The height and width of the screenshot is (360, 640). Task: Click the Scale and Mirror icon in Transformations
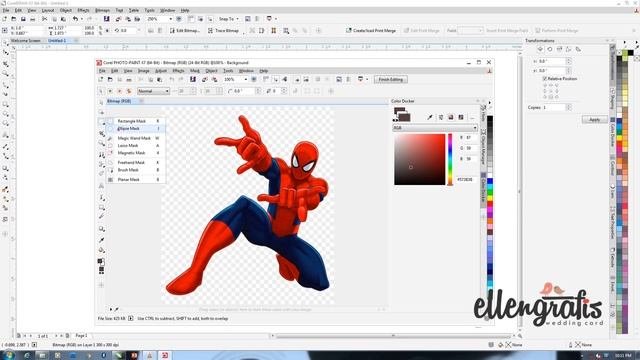click(559, 49)
